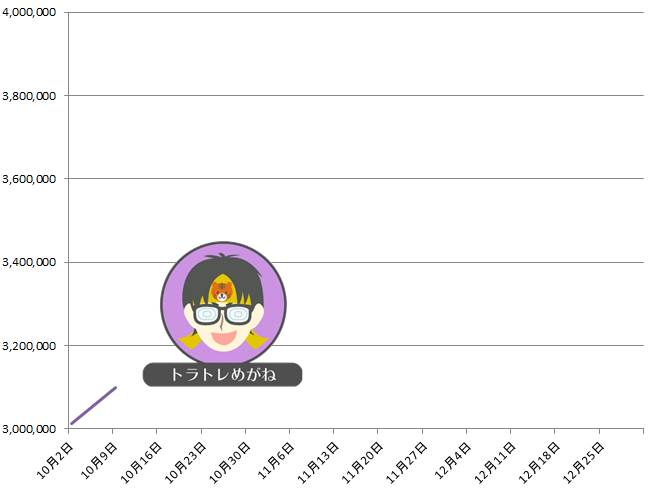Click the 3,000,000 y-axis label
The height and width of the screenshot is (499, 660).
[x=29, y=429]
